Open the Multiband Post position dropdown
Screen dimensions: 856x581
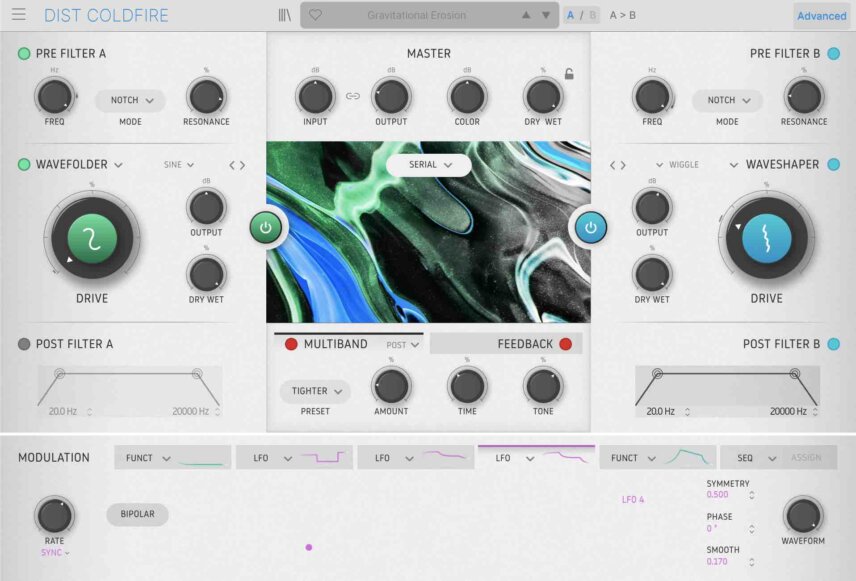click(x=402, y=345)
